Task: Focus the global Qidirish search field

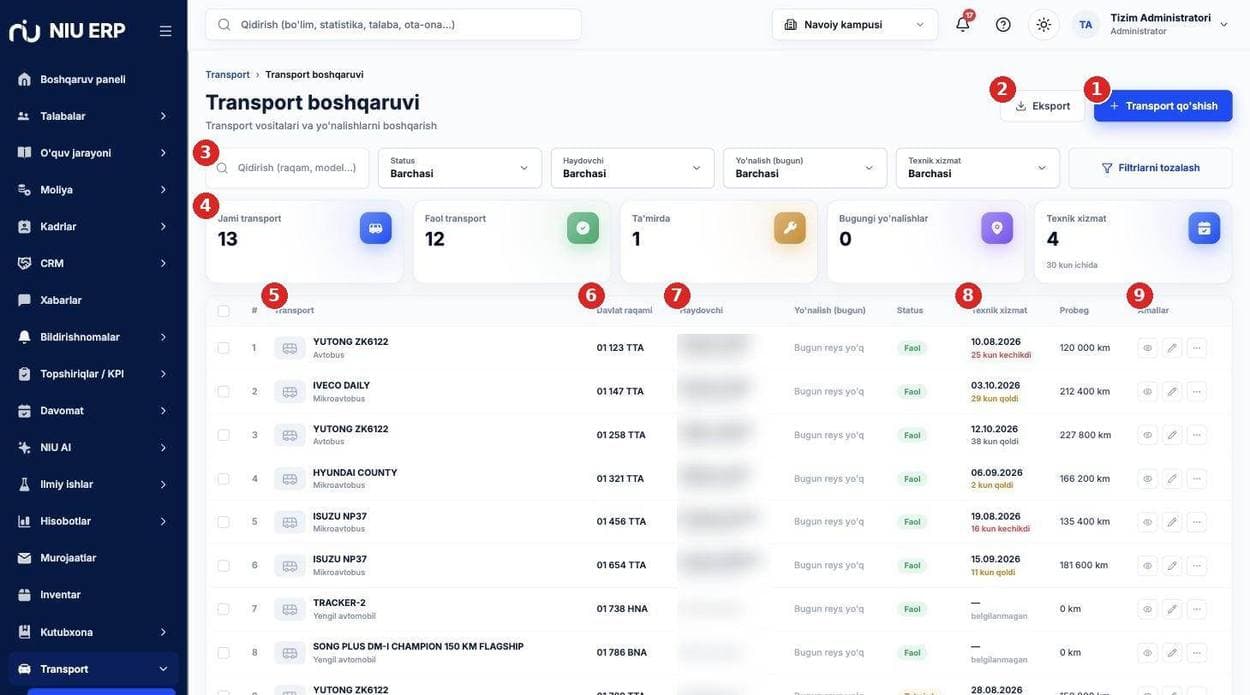Action: 393,24
